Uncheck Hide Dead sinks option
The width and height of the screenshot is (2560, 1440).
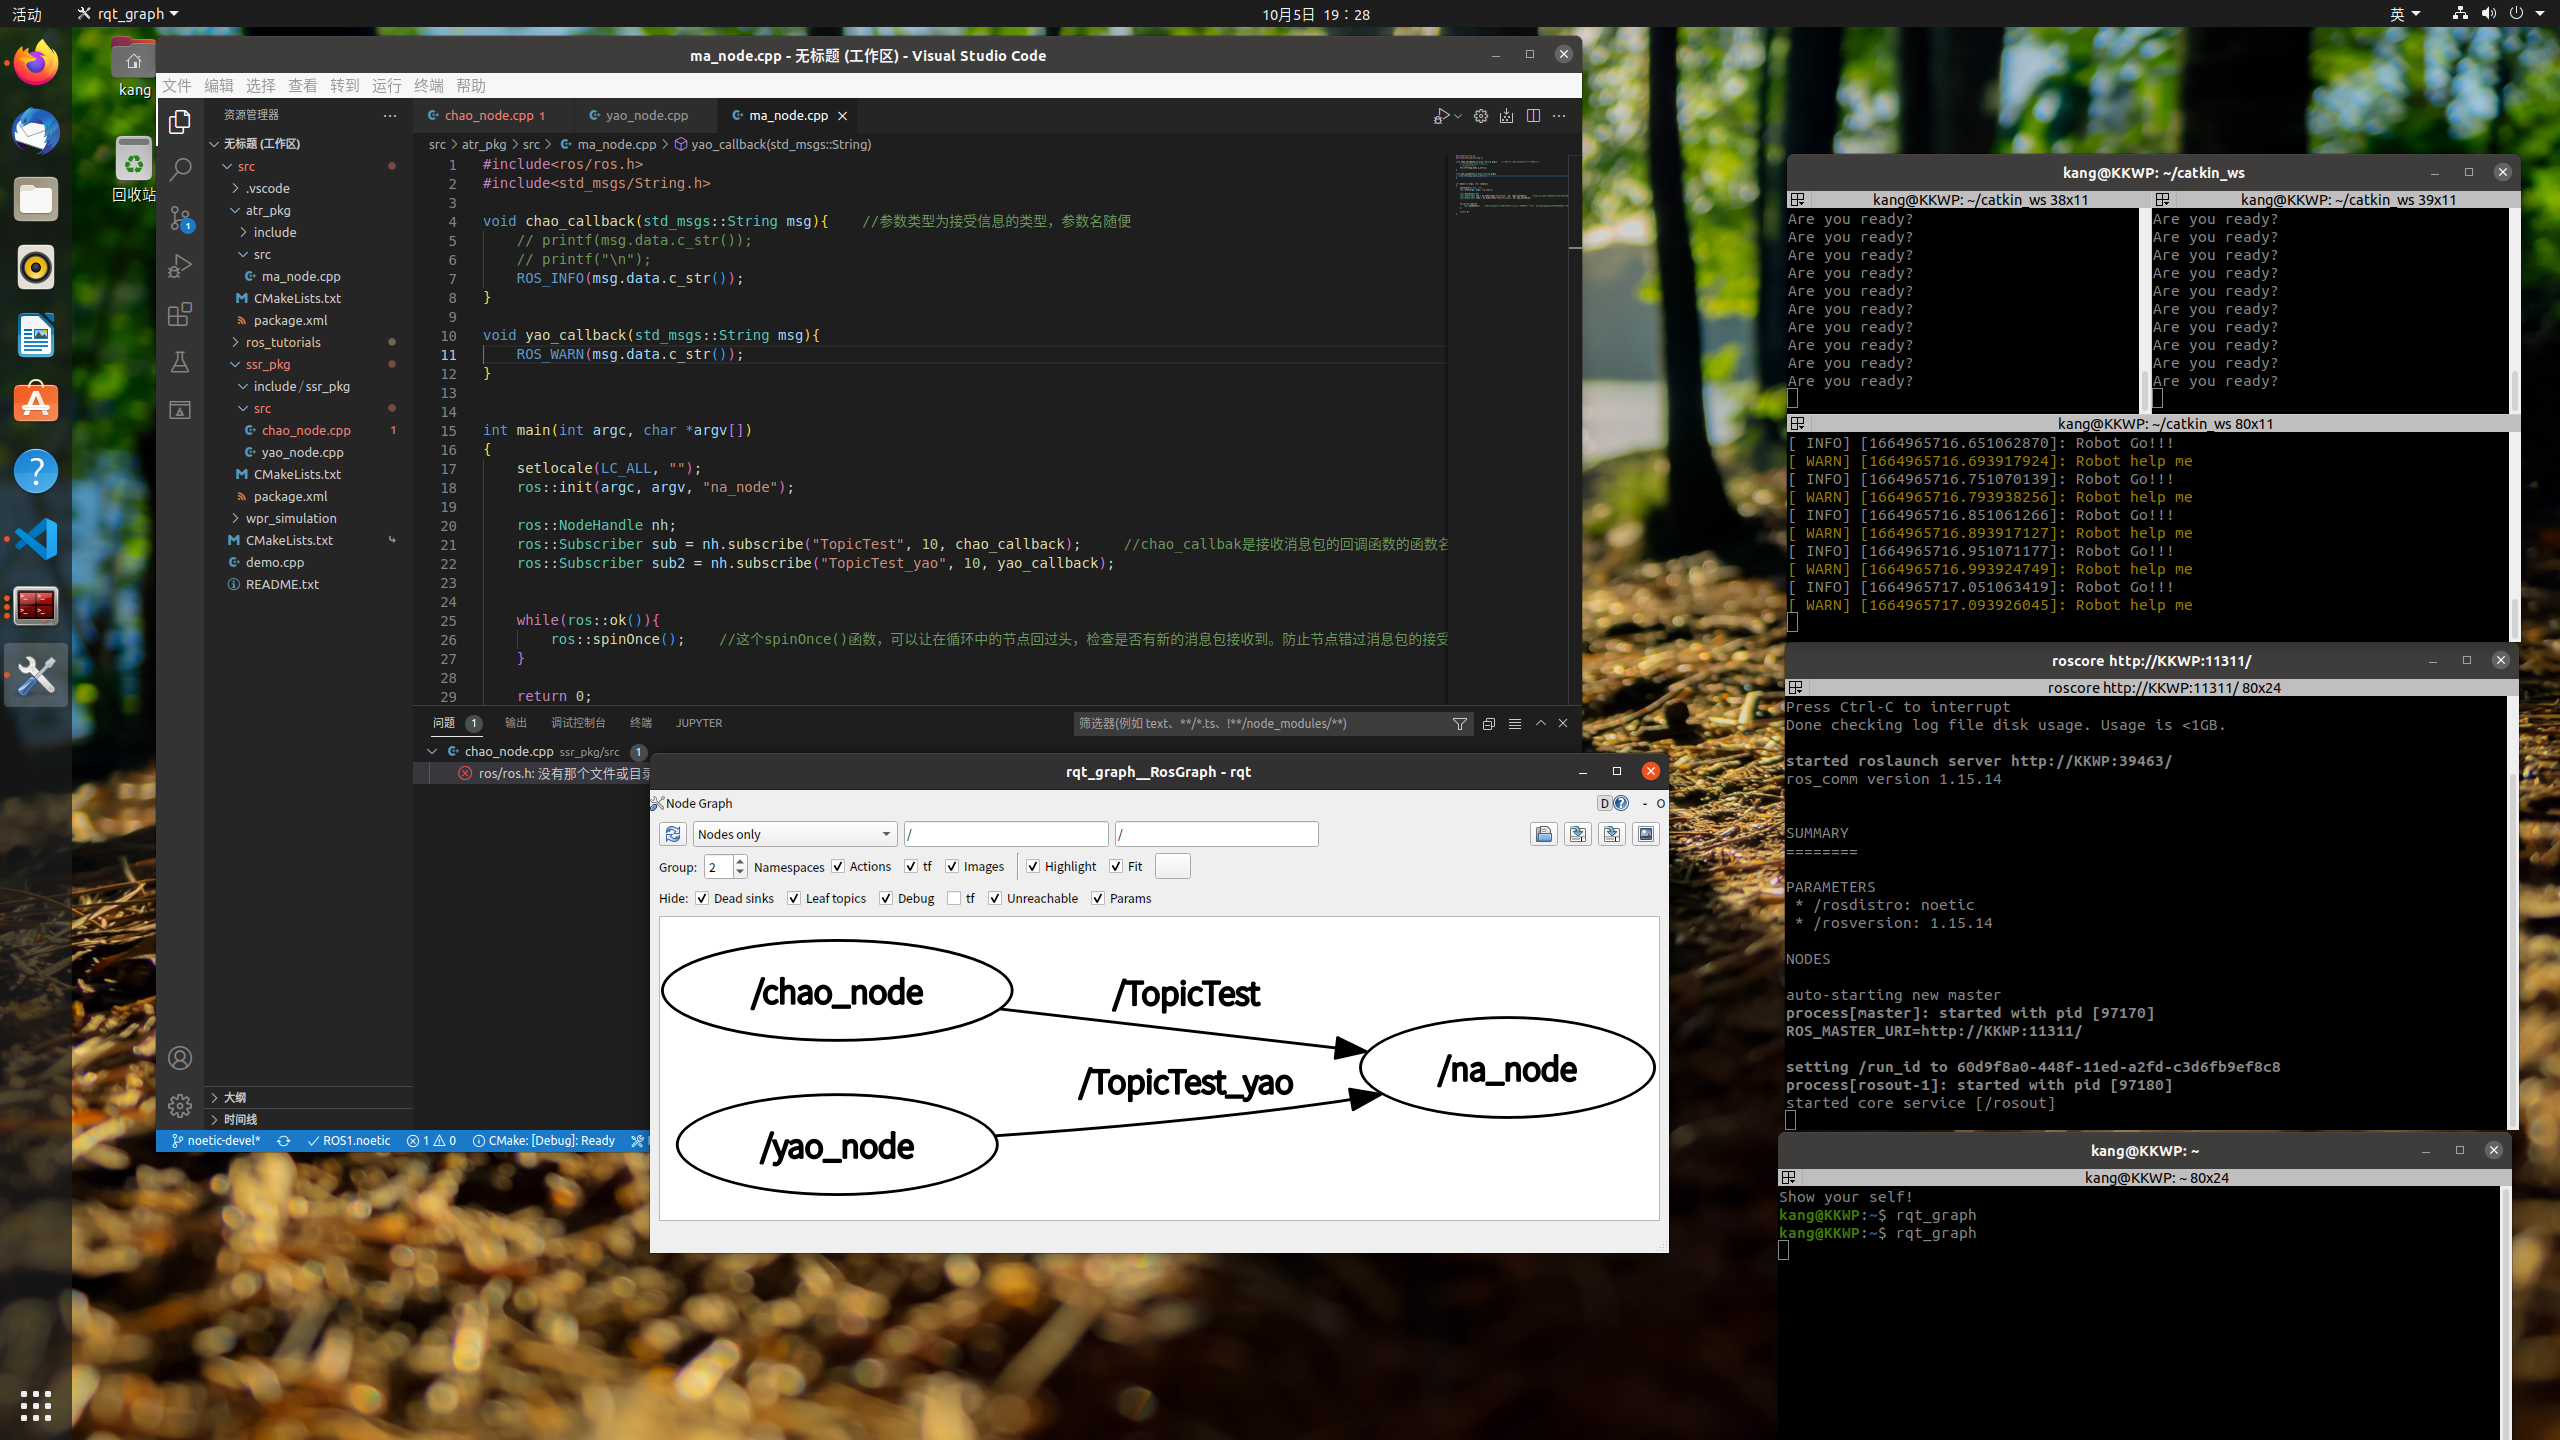tap(702, 899)
